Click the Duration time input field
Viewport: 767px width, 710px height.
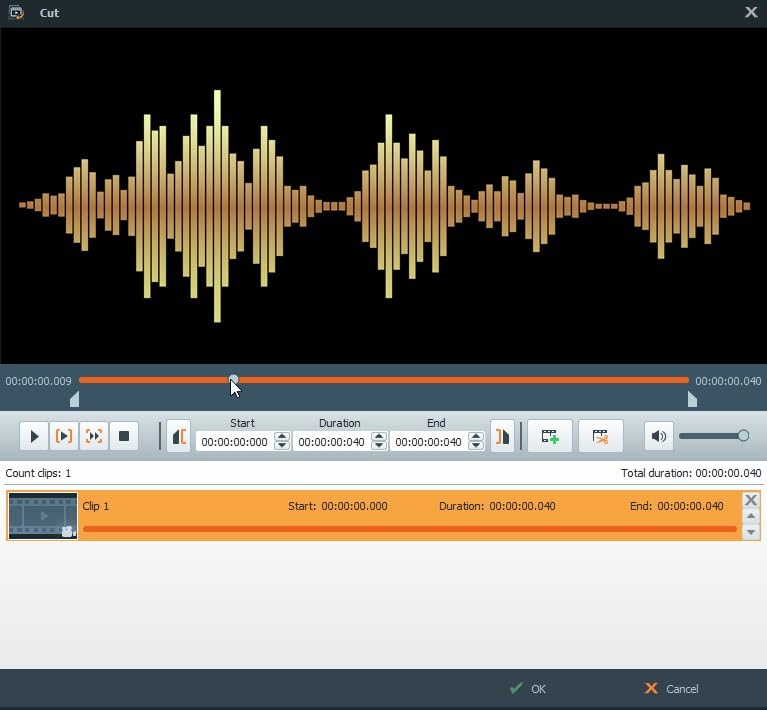click(x=331, y=442)
